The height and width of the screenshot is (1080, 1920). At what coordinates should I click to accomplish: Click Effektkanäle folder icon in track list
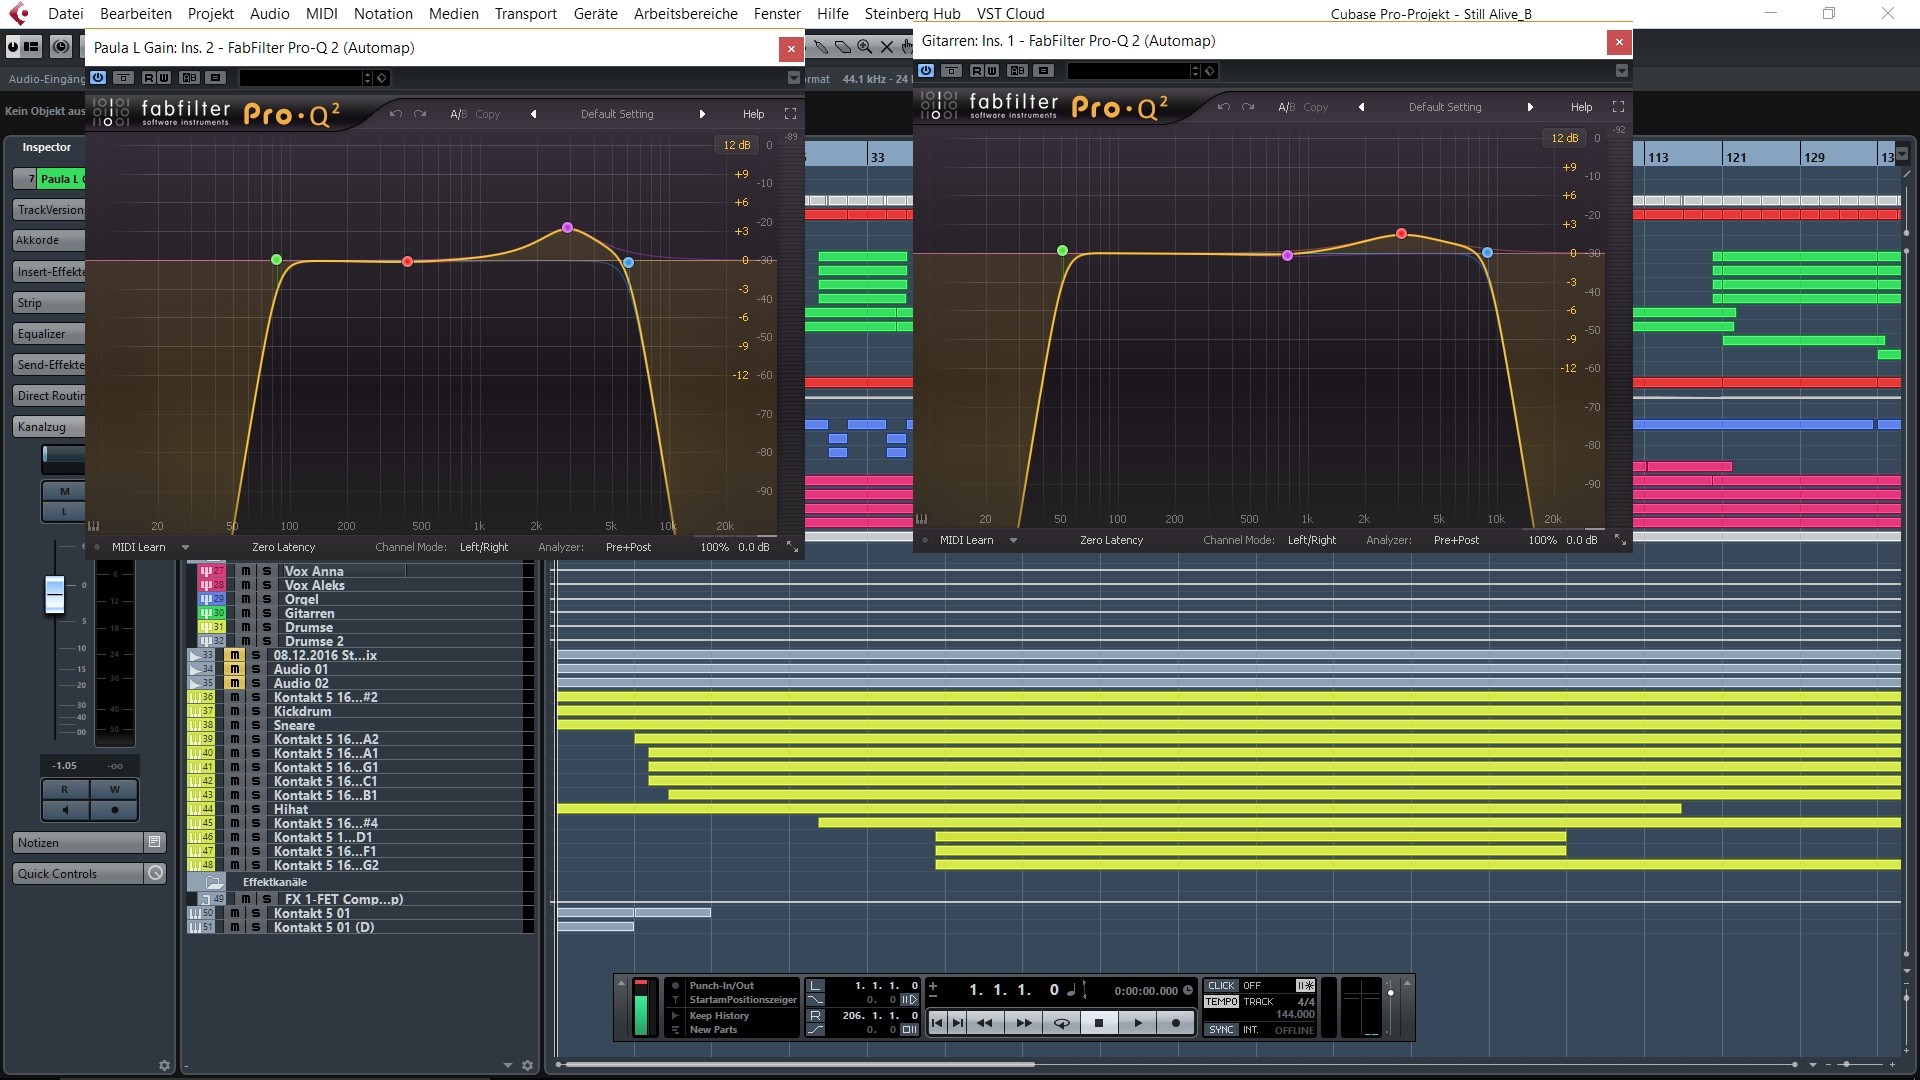pyautogui.click(x=214, y=882)
